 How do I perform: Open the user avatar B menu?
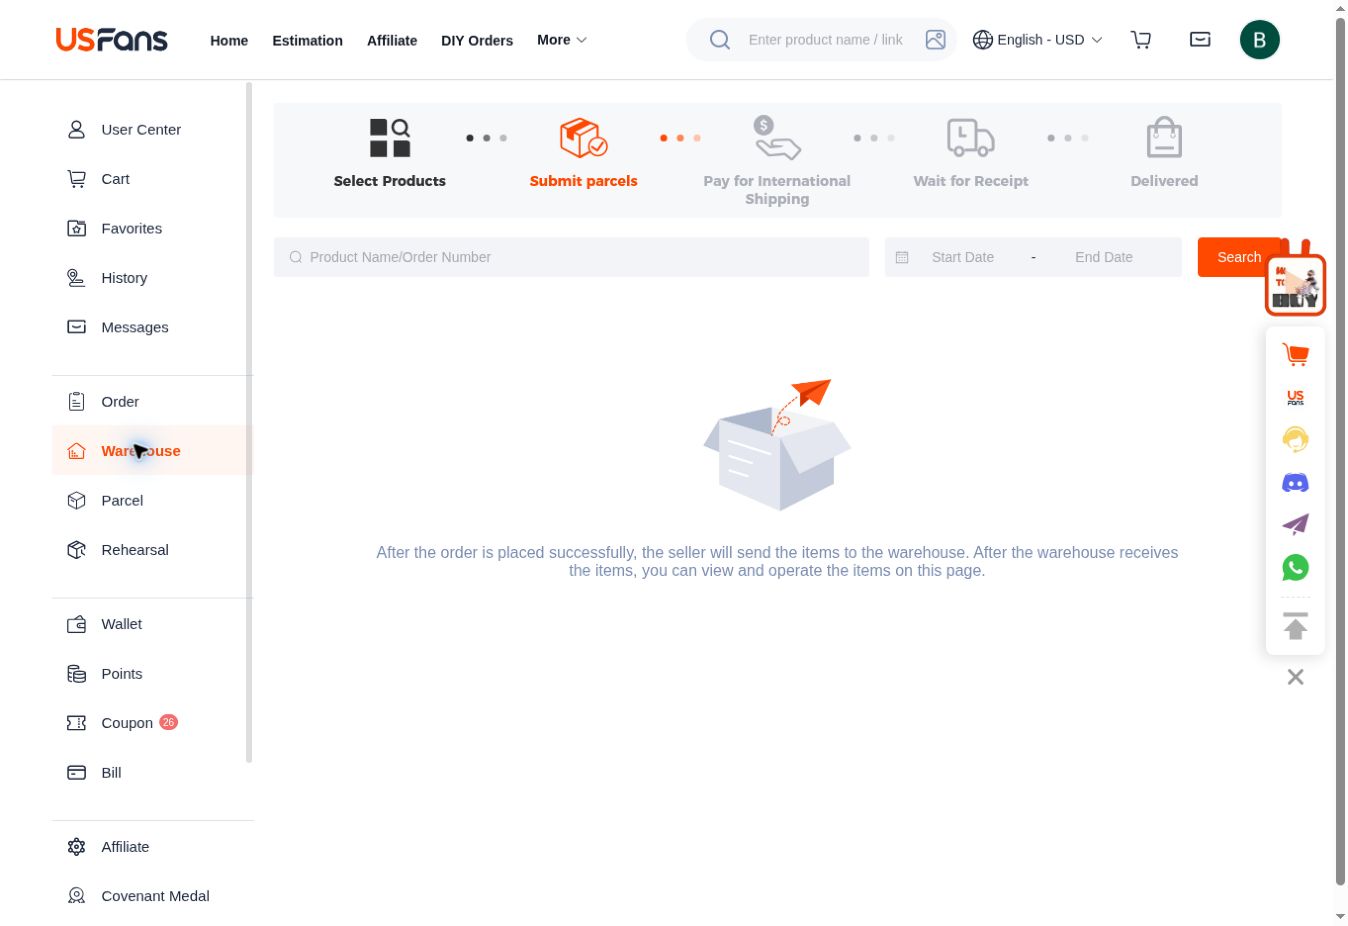(1260, 40)
